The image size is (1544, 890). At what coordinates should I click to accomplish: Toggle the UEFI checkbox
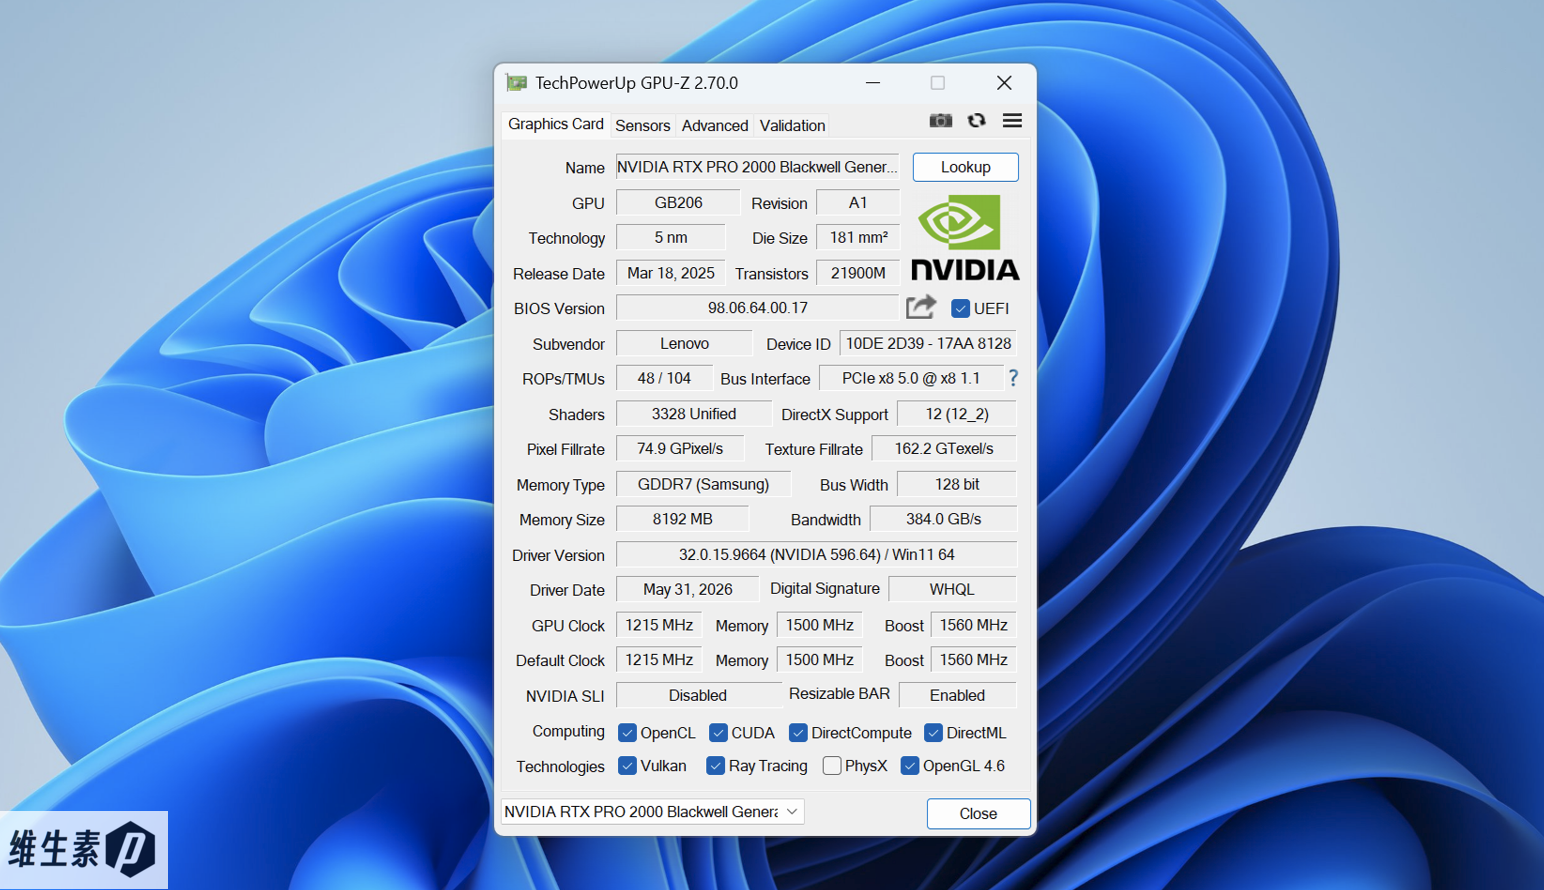point(960,308)
